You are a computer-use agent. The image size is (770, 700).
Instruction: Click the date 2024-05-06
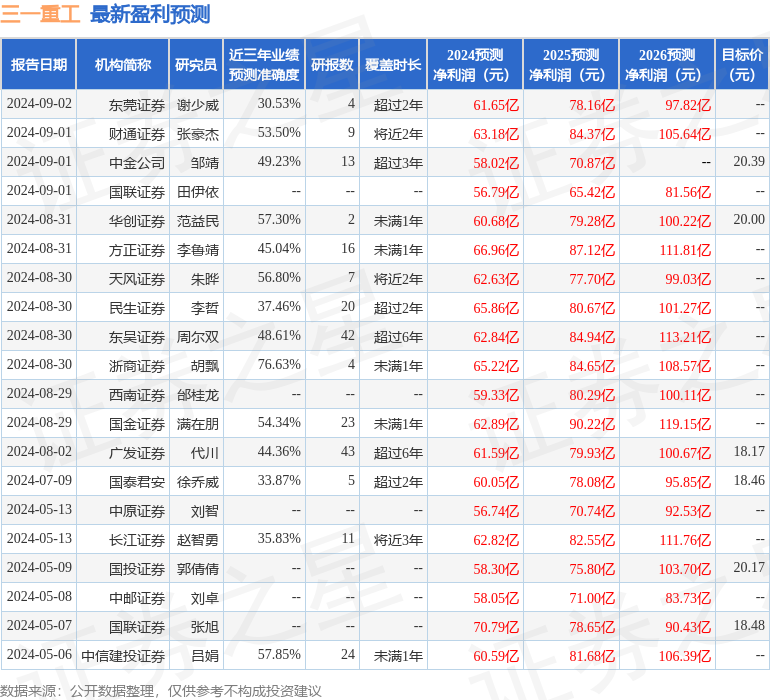point(39,654)
